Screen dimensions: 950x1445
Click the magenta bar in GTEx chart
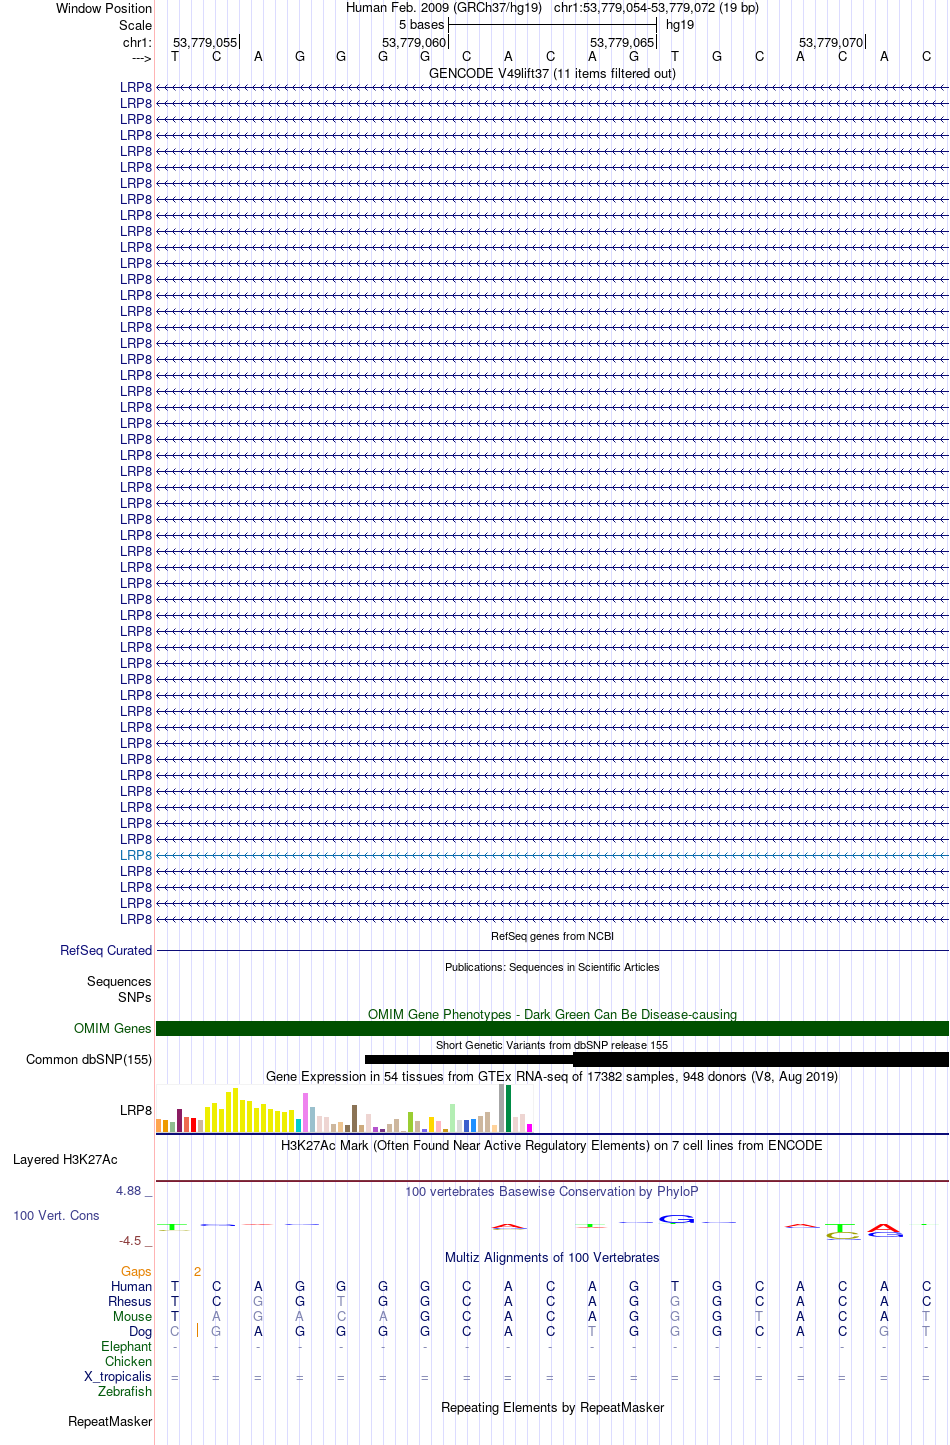(530, 1128)
